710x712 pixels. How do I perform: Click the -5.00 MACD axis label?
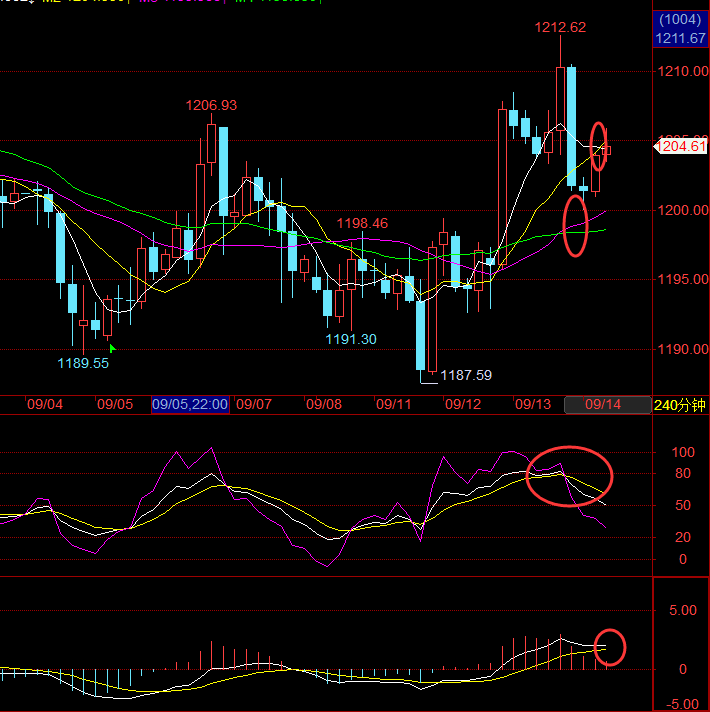pos(683,705)
